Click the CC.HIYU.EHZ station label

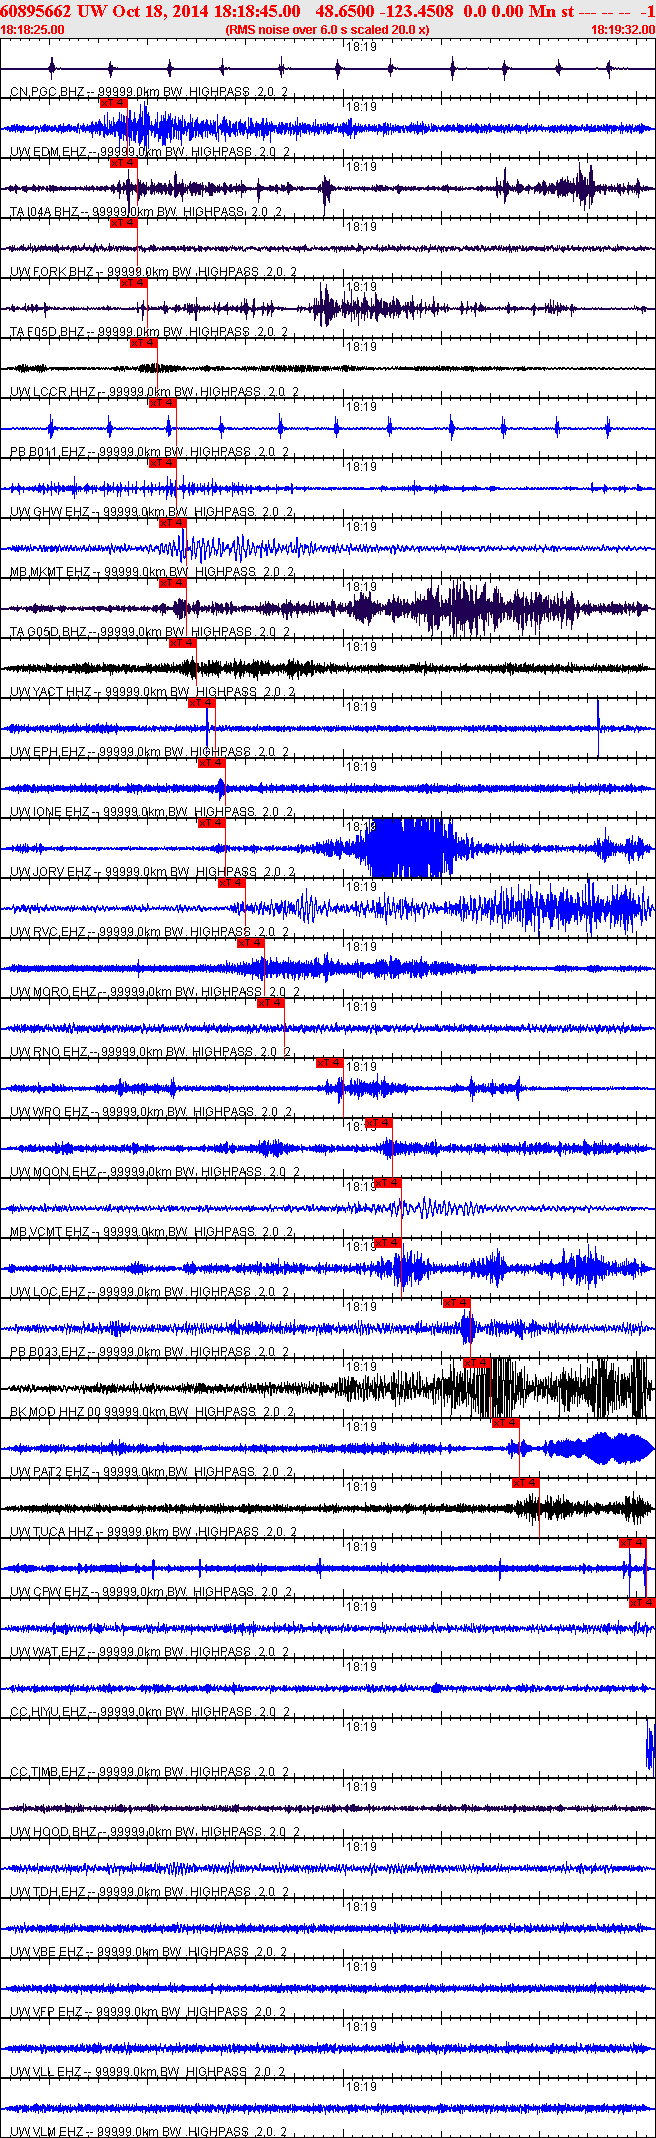click(49, 1712)
